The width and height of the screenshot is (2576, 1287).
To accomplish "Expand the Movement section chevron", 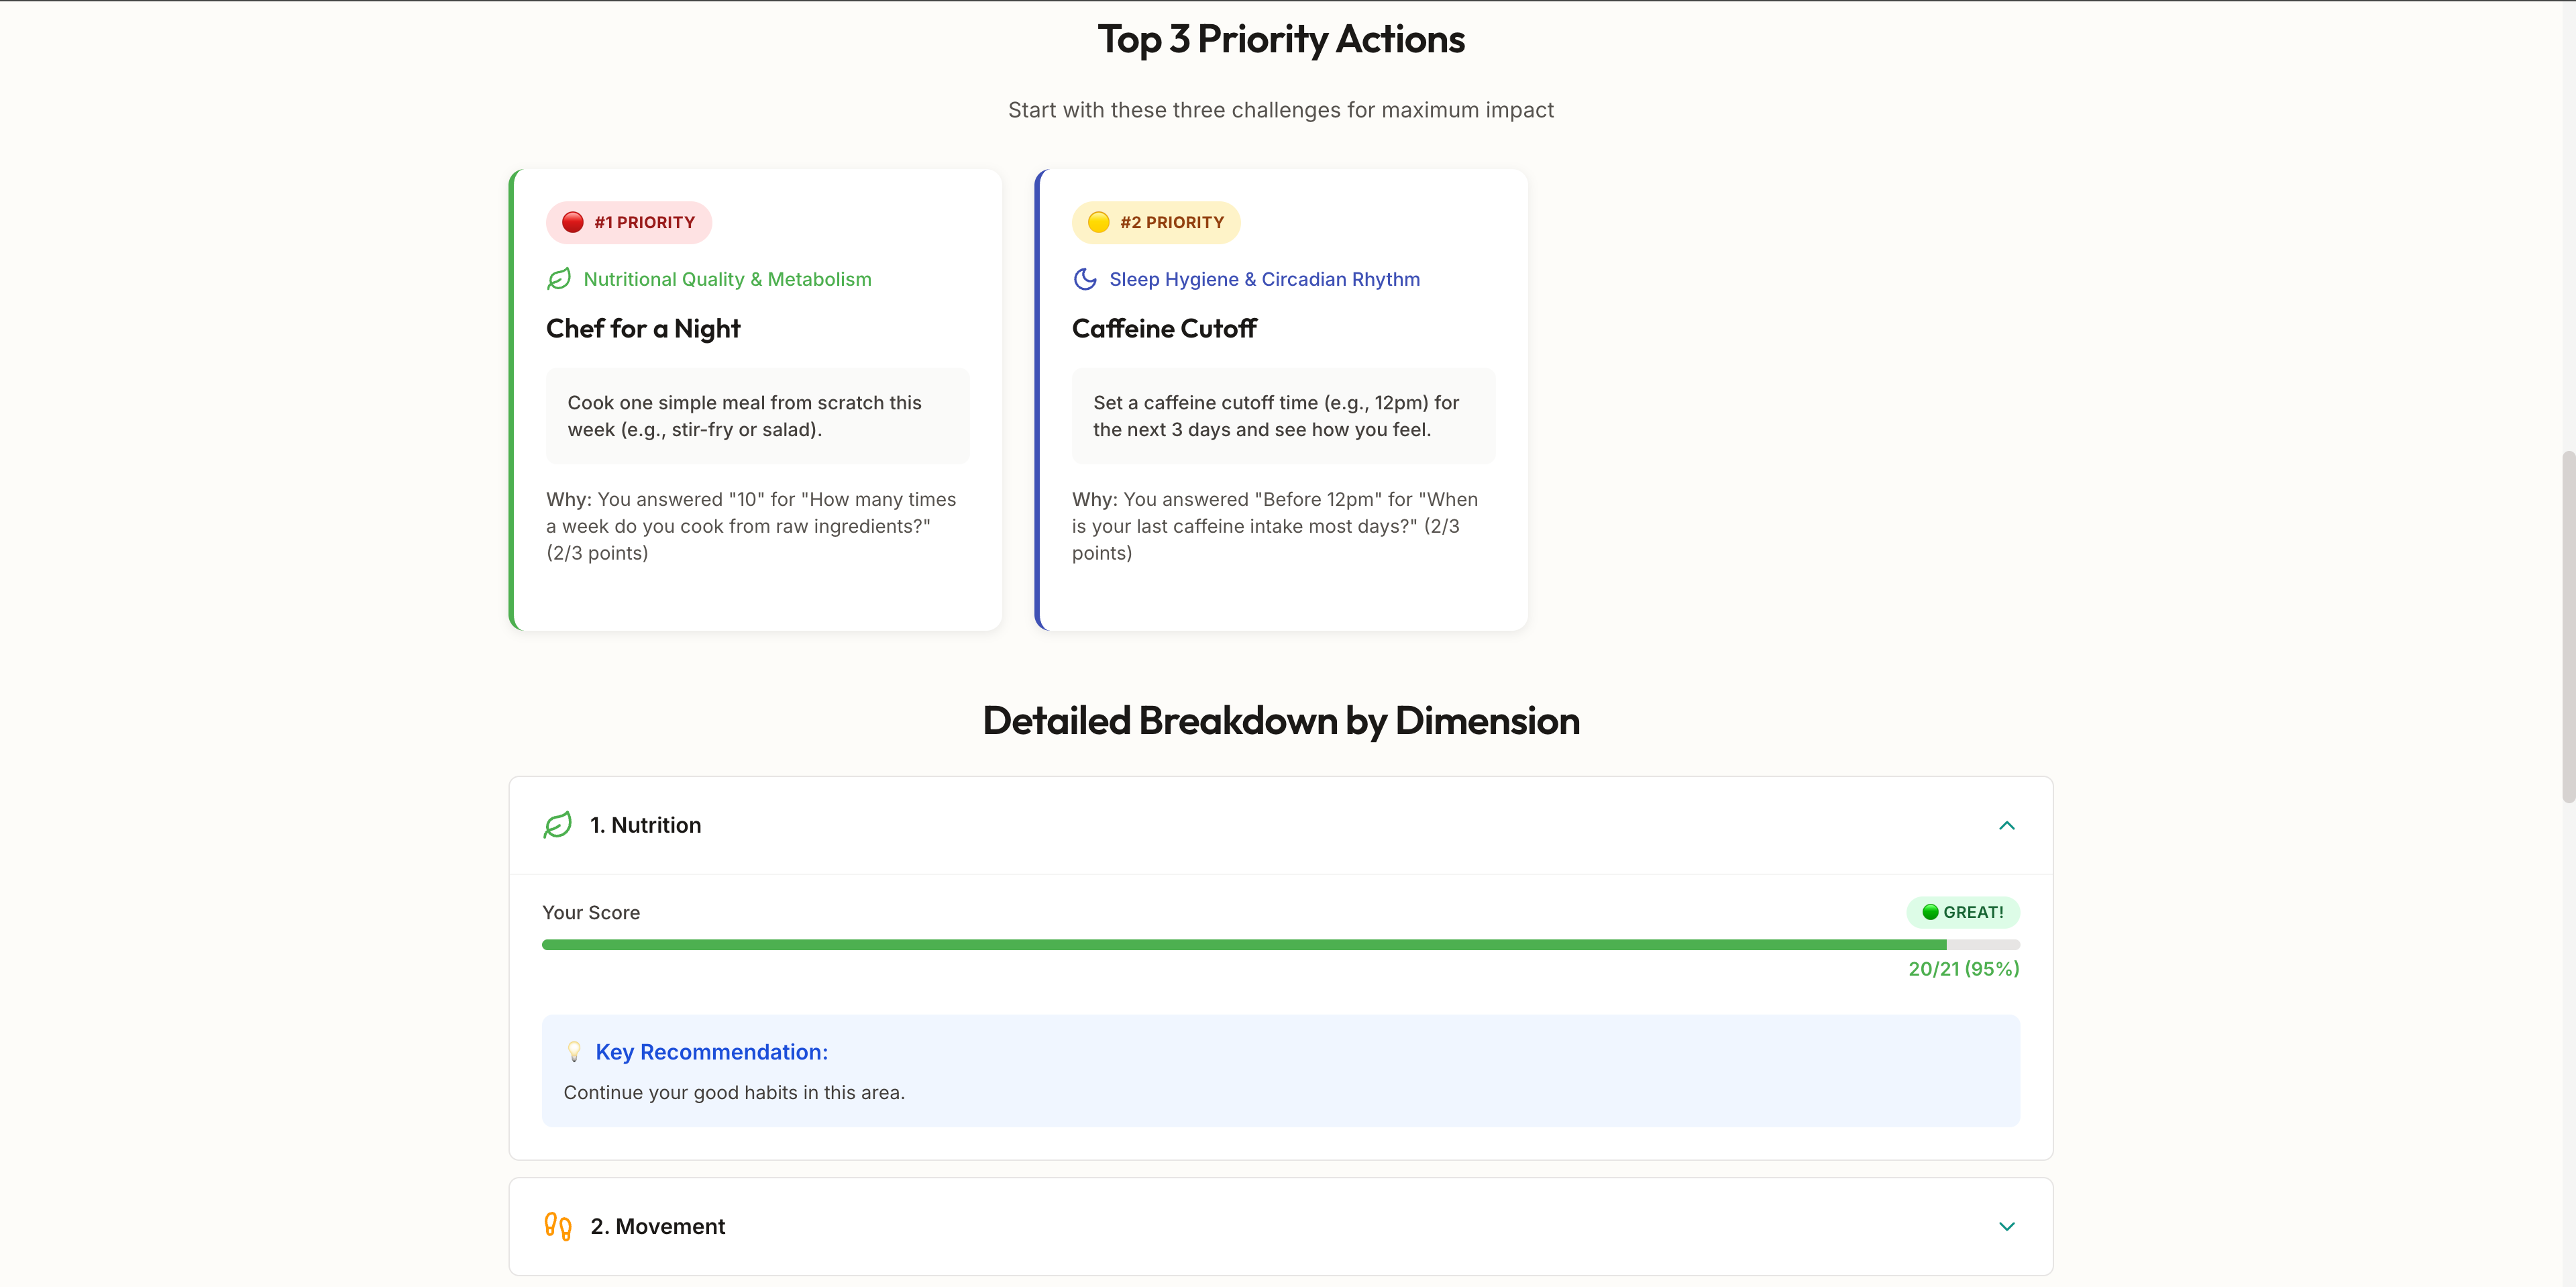I will [2006, 1226].
